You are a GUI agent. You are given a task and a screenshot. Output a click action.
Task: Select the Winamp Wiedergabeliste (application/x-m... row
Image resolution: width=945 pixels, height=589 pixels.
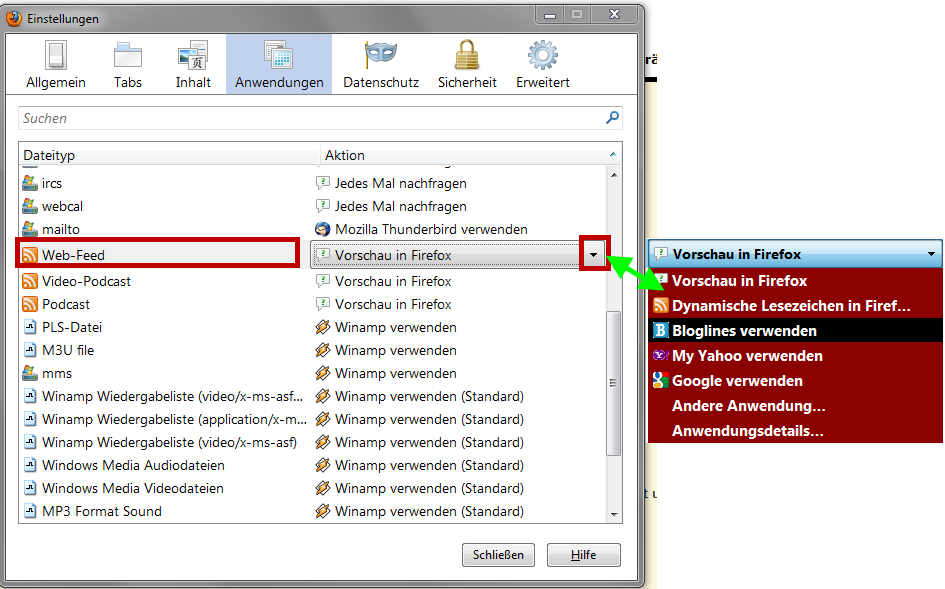174,419
